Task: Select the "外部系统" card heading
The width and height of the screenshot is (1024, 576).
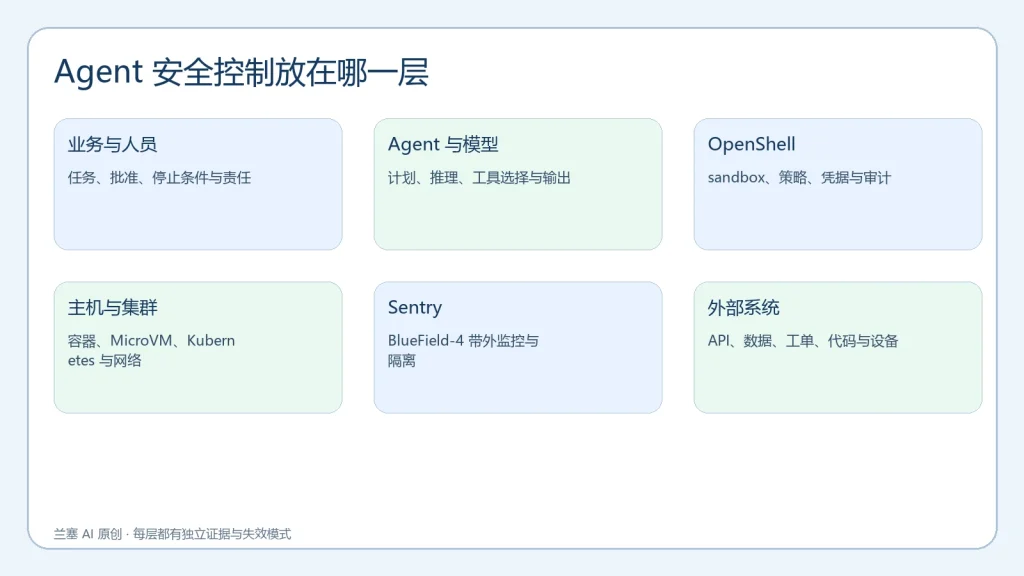Action: point(743,308)
